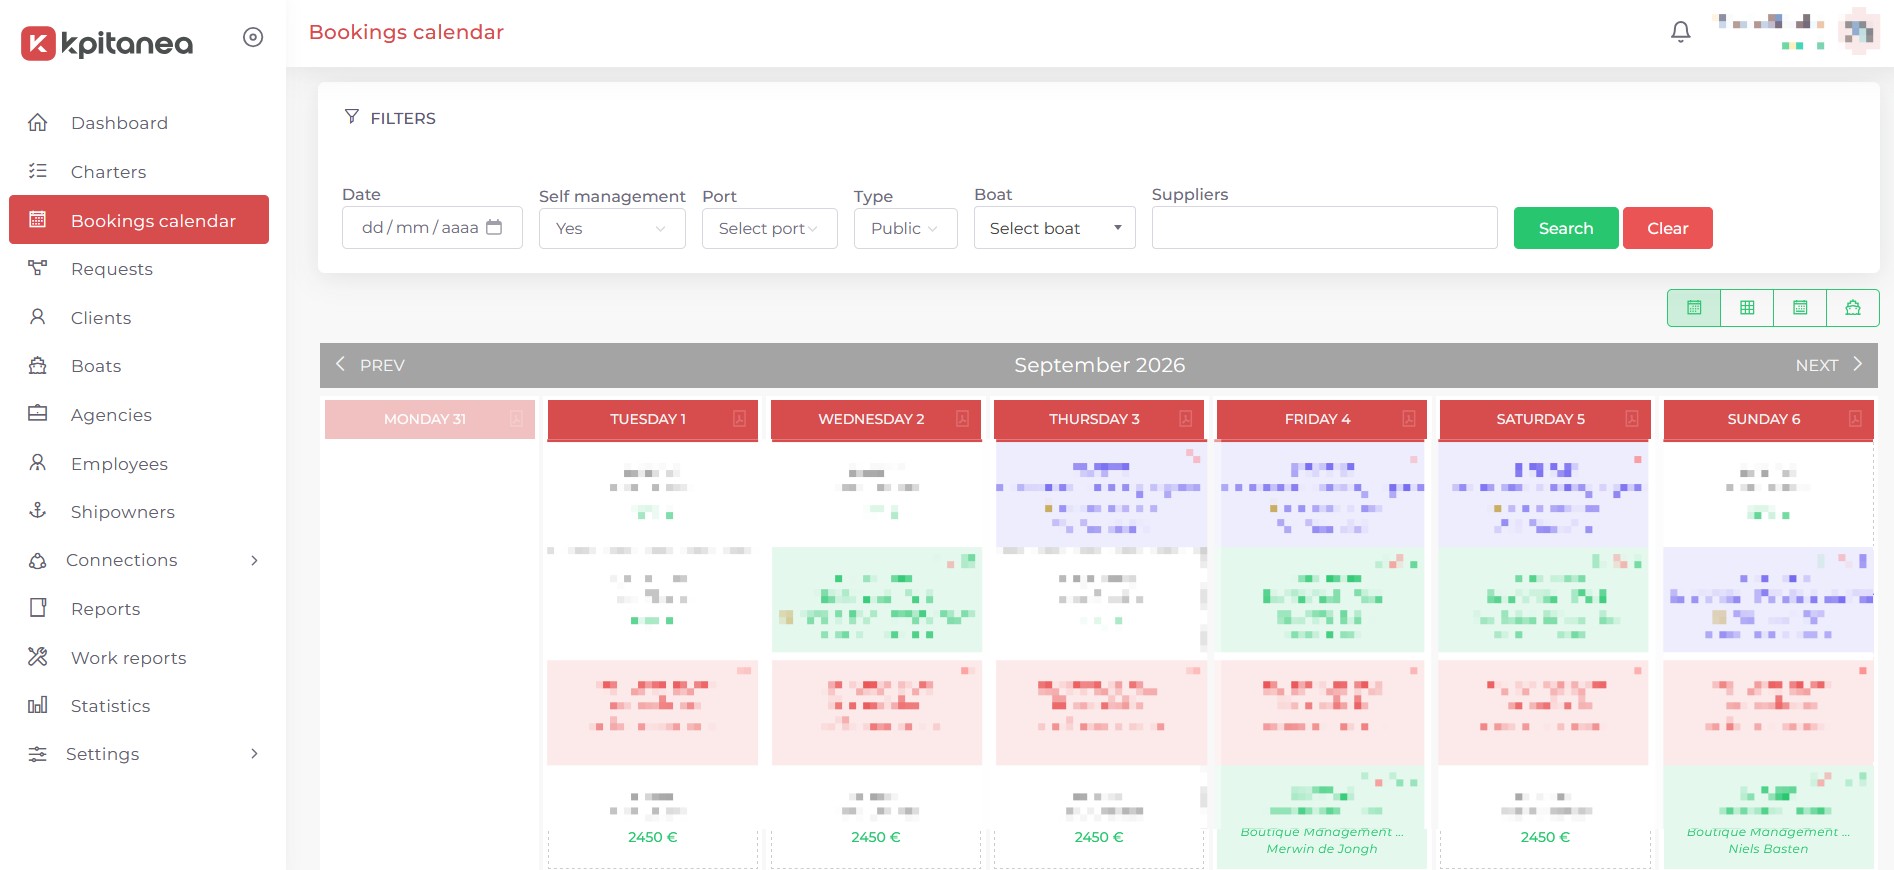Click the Reports document icon
Image resolution: width=1894 pixels, height=870 pixels.
point(38,608)
